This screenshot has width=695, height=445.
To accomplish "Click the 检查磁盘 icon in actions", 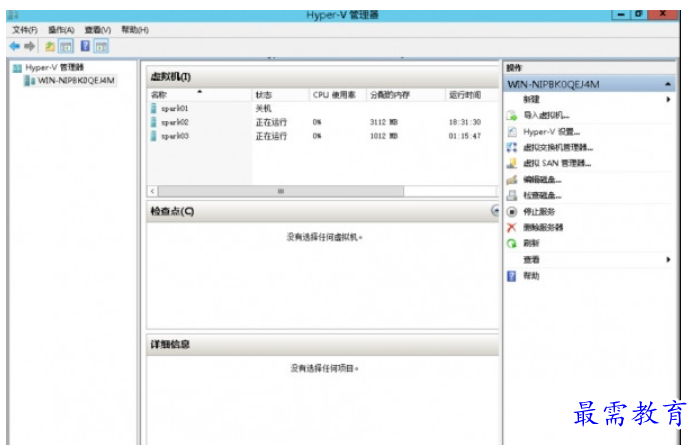I will point(512,195).
